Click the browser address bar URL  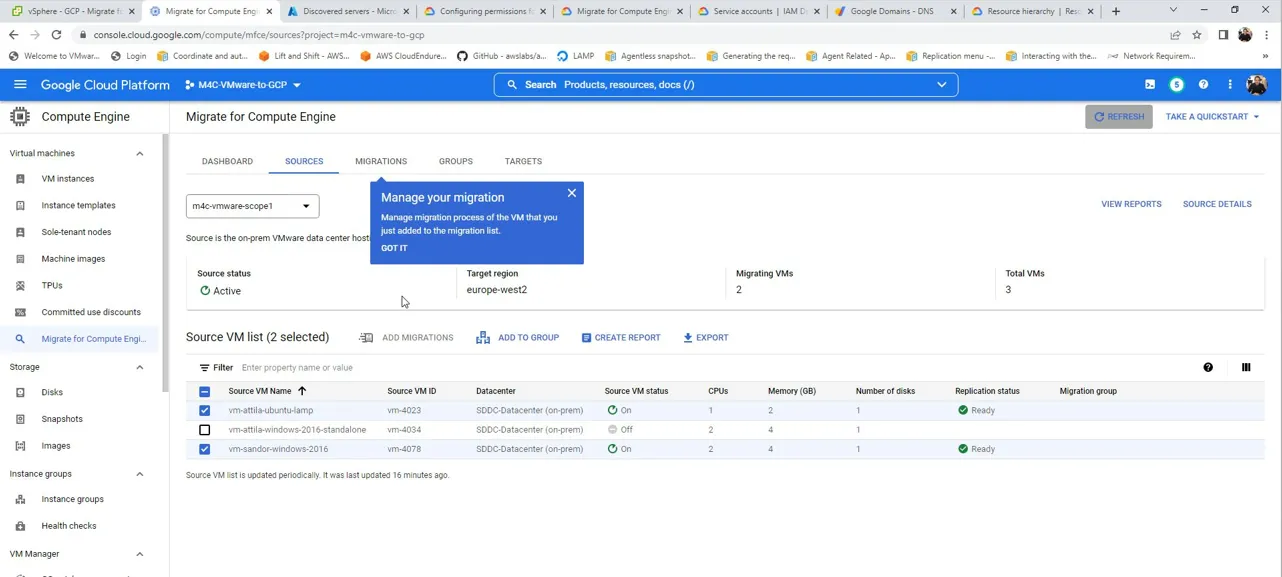pyautogui.click(x=259, y=35)
